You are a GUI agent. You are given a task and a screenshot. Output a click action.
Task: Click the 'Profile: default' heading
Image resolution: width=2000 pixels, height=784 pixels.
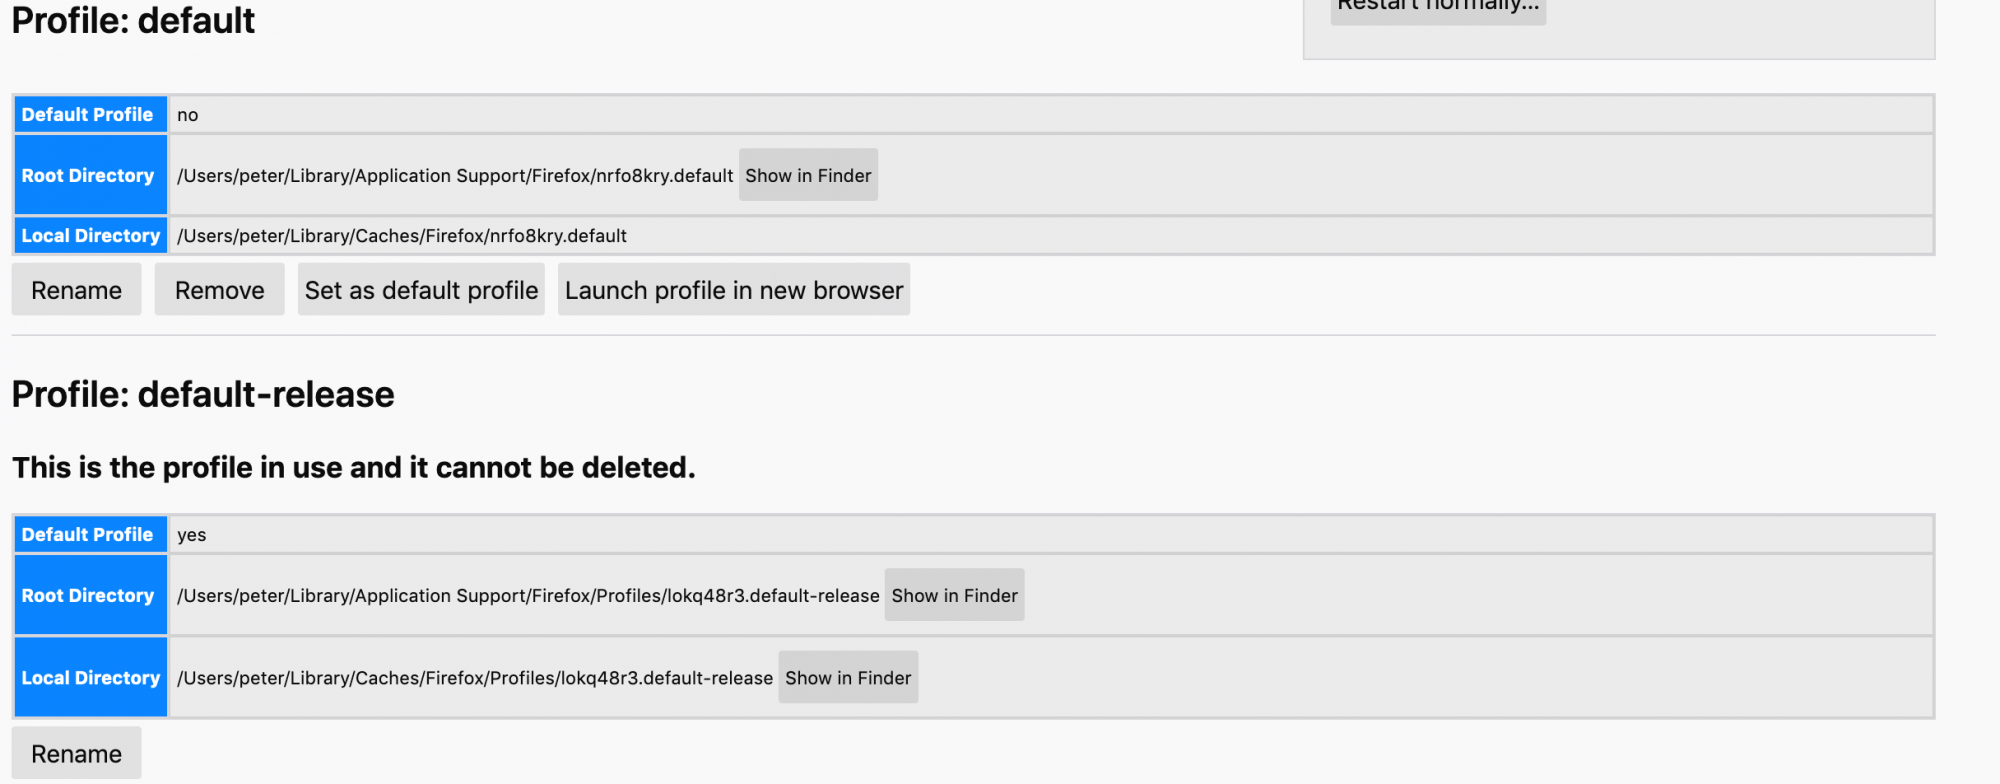pos(133,20)
